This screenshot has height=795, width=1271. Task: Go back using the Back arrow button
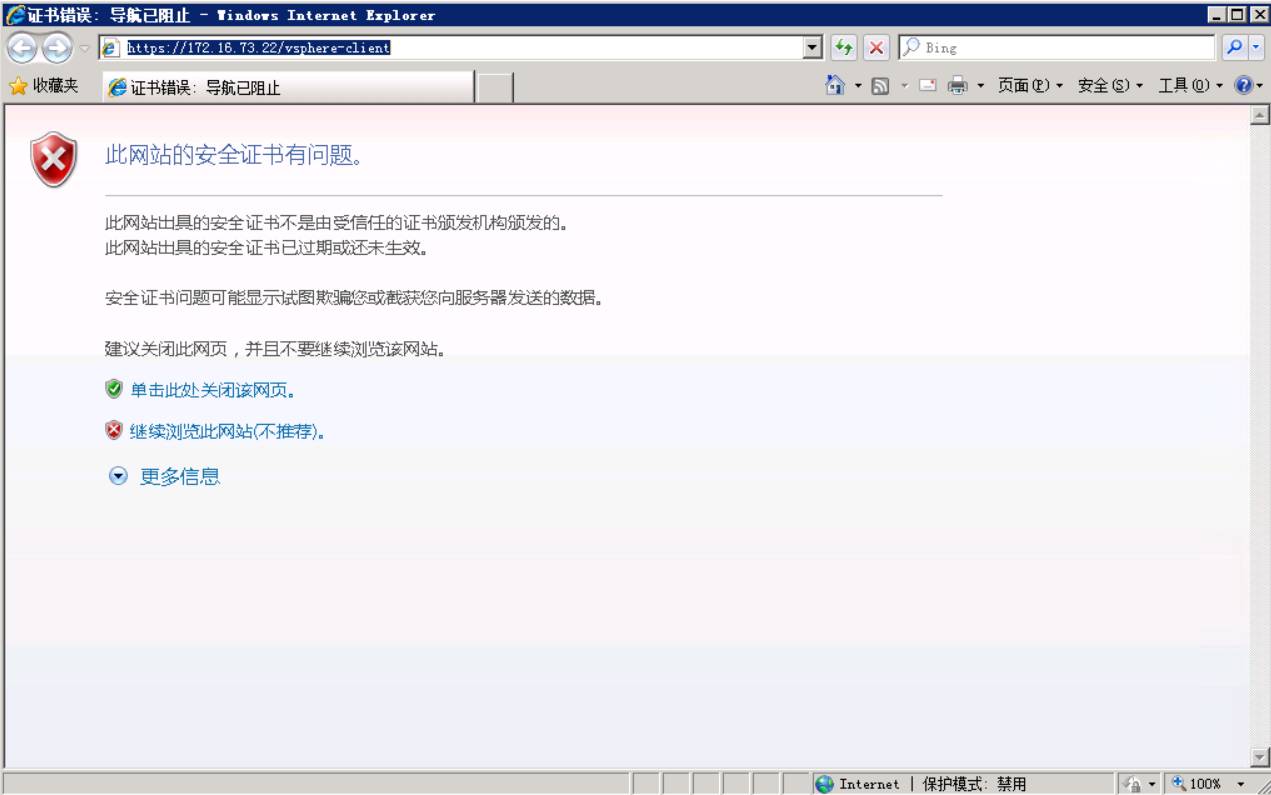[22, 47]
